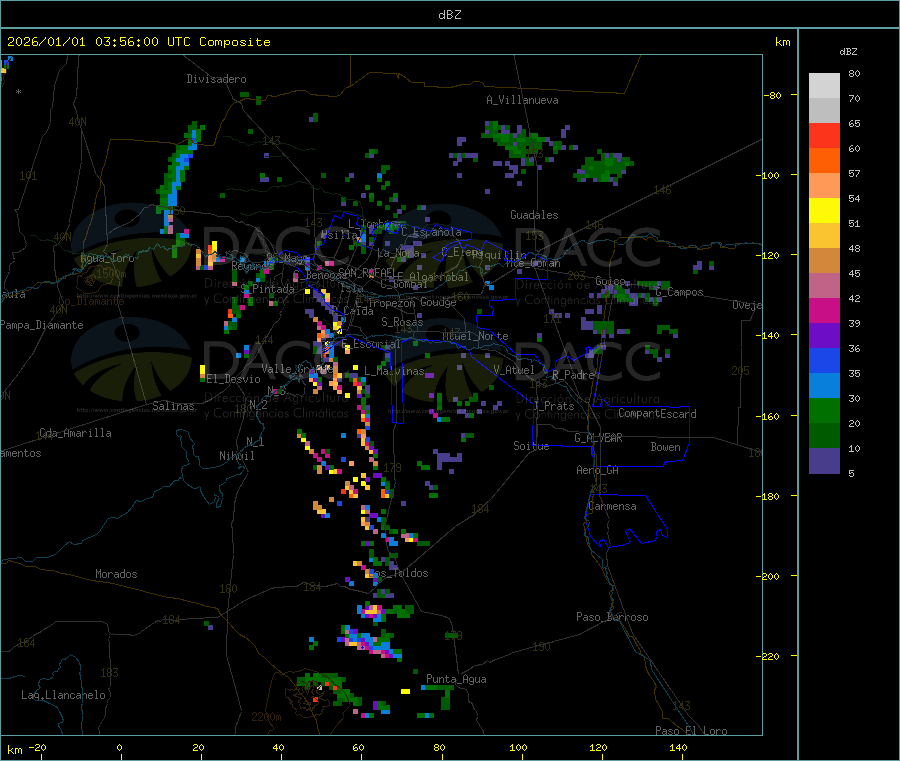Select the Guadales place label
The height and width of the screenshot is (761, 900).
534,215
